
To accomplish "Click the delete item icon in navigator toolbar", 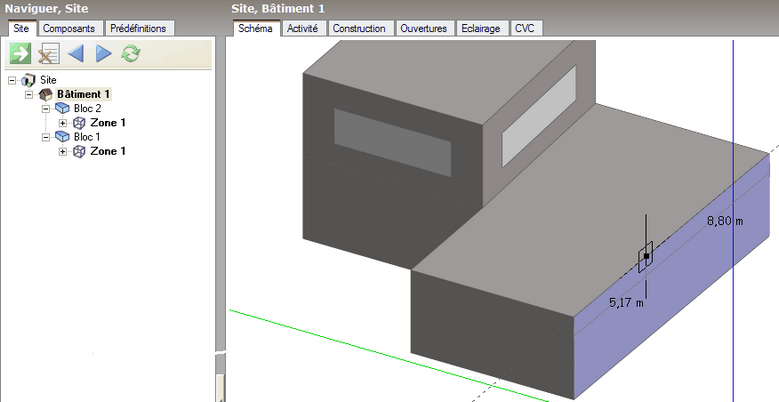I will pyautogui.click(x=48, y=54).
